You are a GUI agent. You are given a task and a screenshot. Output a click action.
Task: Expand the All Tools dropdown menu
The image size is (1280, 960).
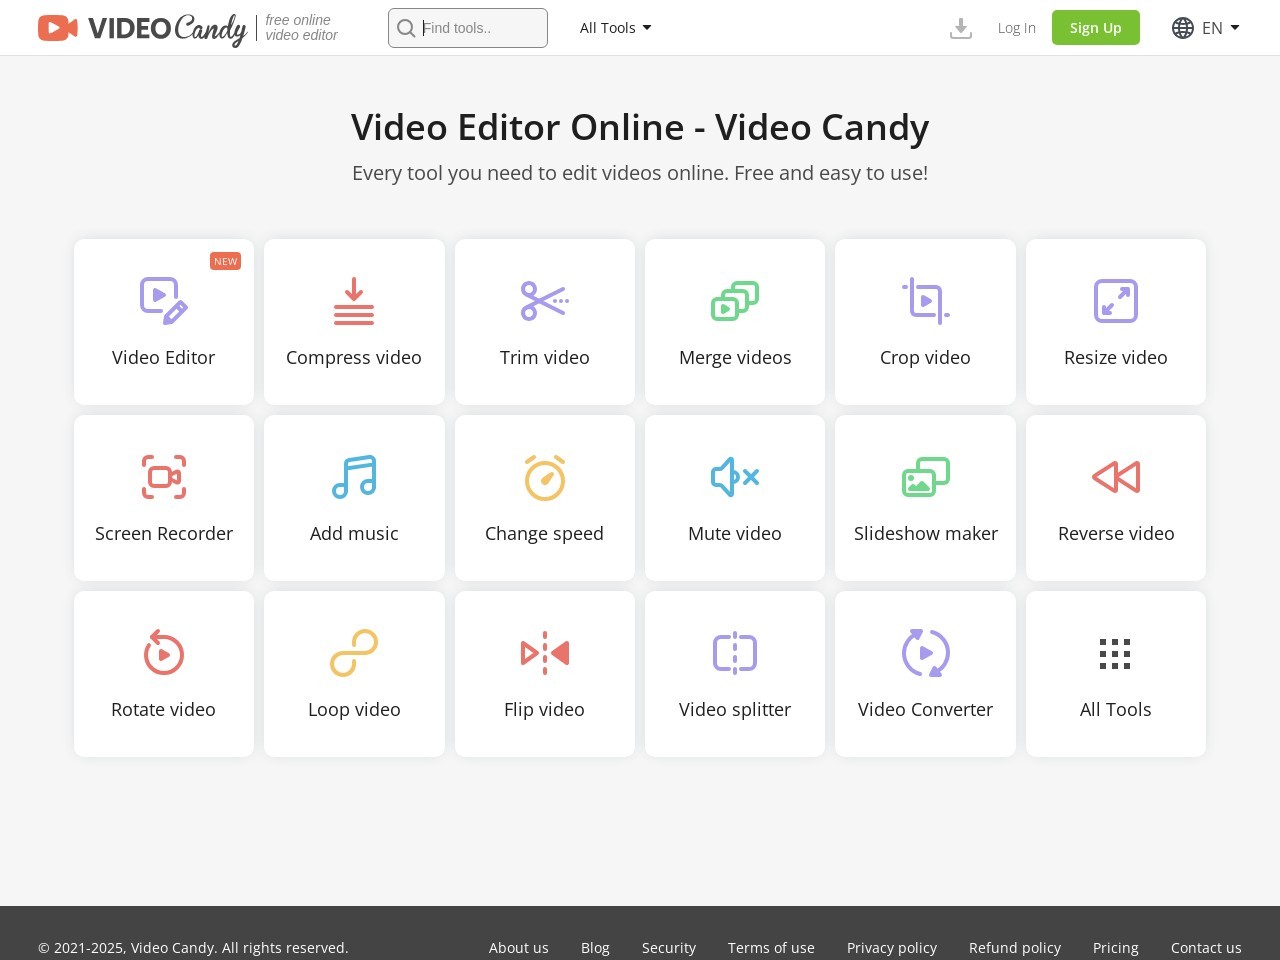(x=615, y=28)
